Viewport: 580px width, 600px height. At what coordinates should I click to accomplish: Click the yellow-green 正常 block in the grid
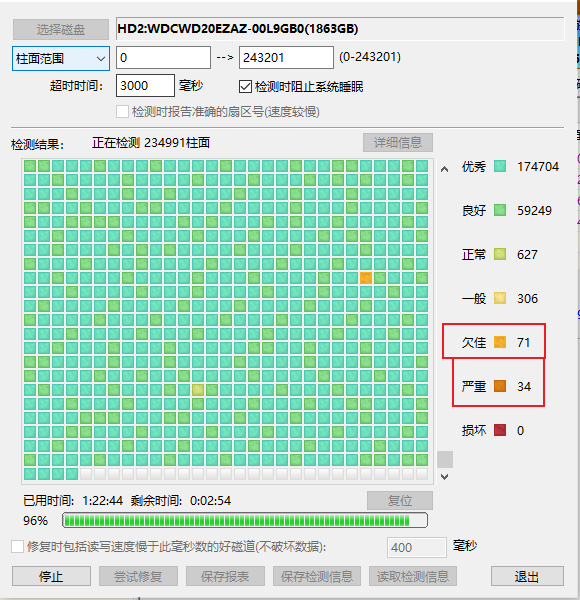(198, 390)
